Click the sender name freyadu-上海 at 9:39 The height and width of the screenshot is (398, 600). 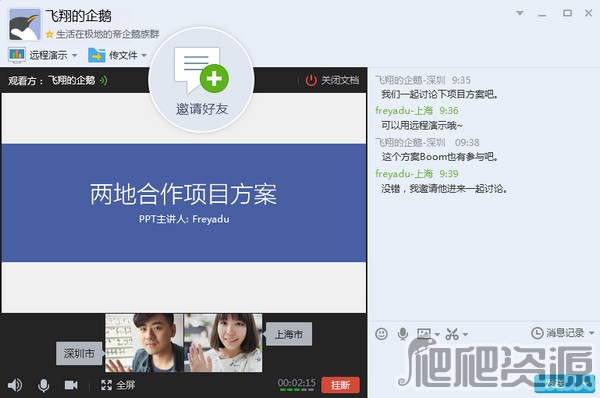(404, 174)
